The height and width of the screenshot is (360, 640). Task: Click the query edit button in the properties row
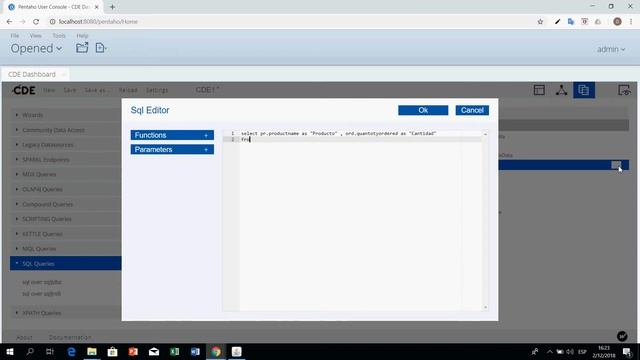pos(616,165)
